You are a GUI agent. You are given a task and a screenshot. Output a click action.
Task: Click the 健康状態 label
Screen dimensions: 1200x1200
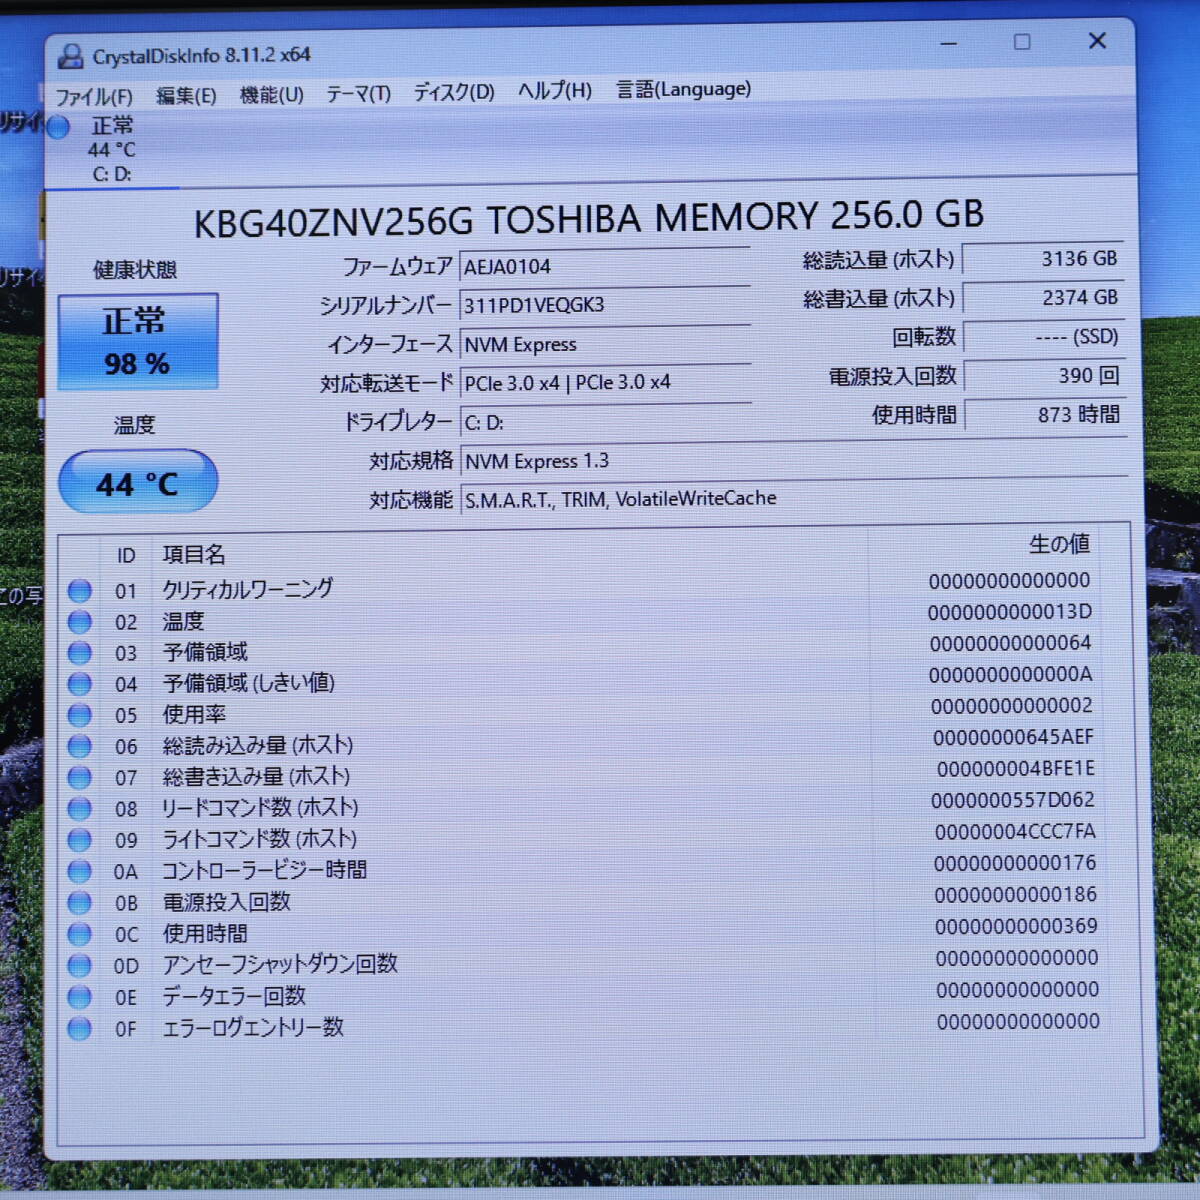(x=134, y=270)
